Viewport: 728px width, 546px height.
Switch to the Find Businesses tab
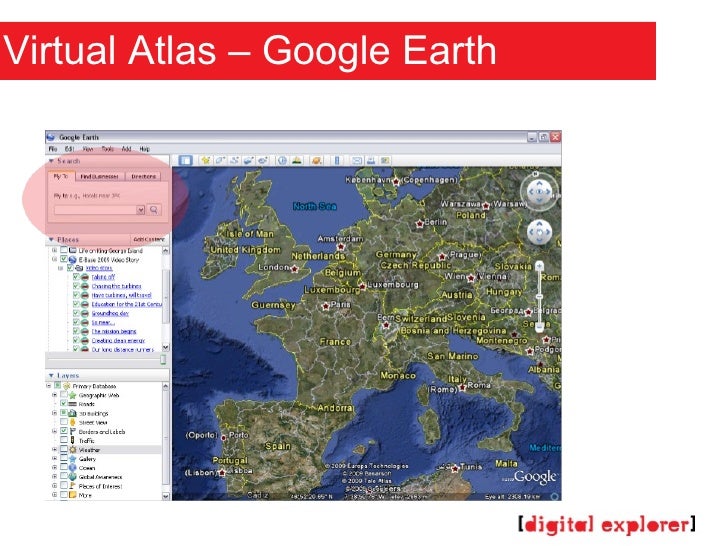point(99,176)
